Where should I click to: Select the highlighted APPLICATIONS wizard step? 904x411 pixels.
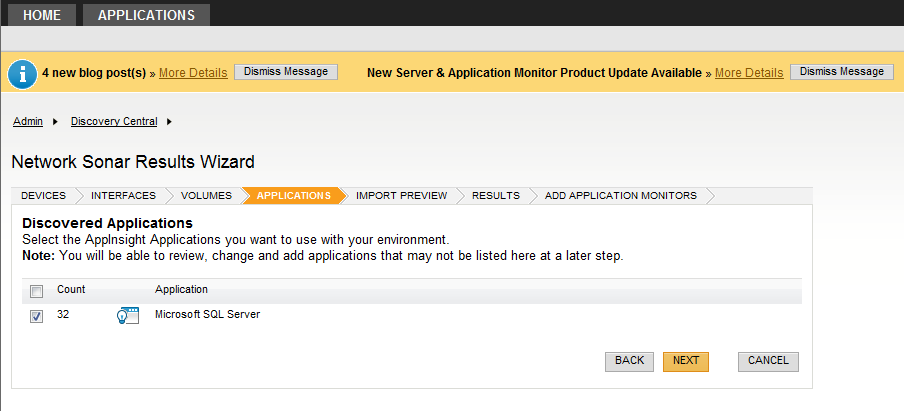pos(293,195)
